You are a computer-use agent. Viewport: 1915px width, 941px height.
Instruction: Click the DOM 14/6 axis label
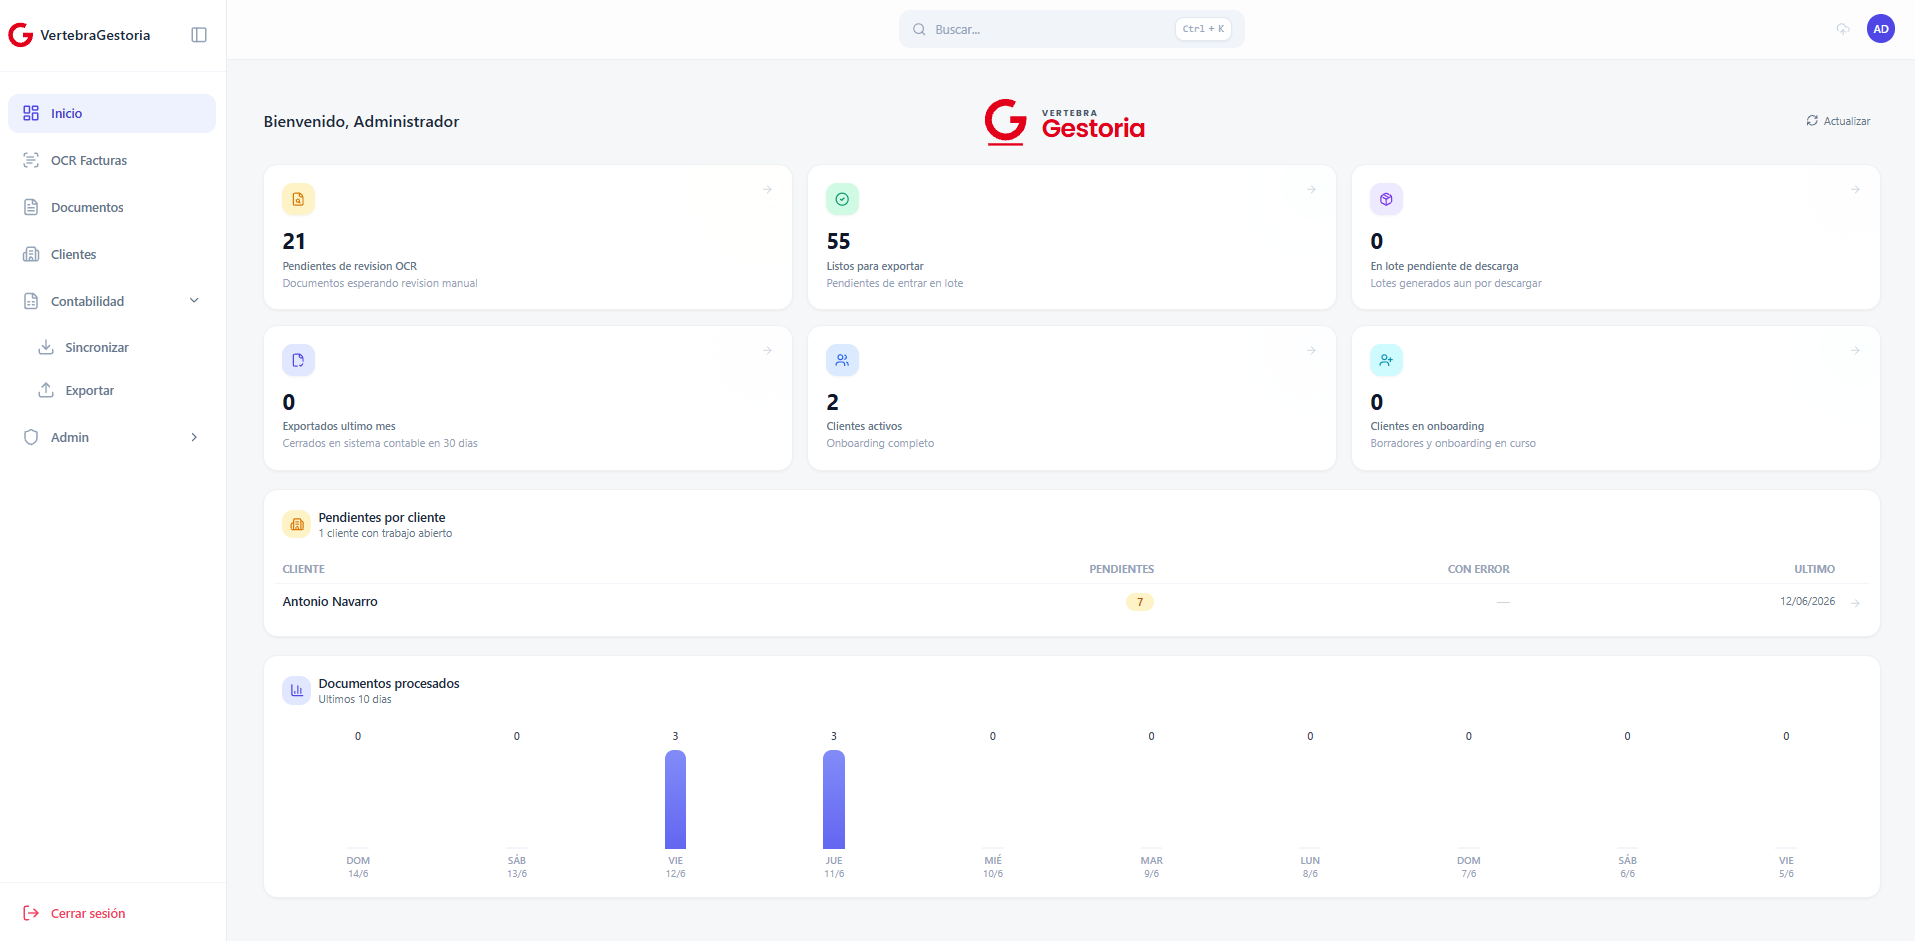358,867
